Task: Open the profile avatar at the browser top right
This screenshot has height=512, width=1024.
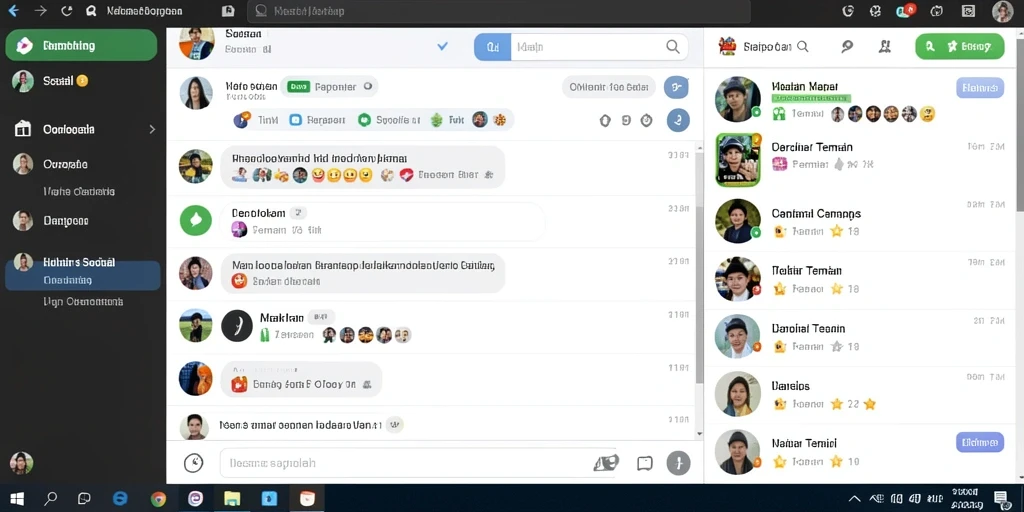Action: click(x=1002, y=11)
